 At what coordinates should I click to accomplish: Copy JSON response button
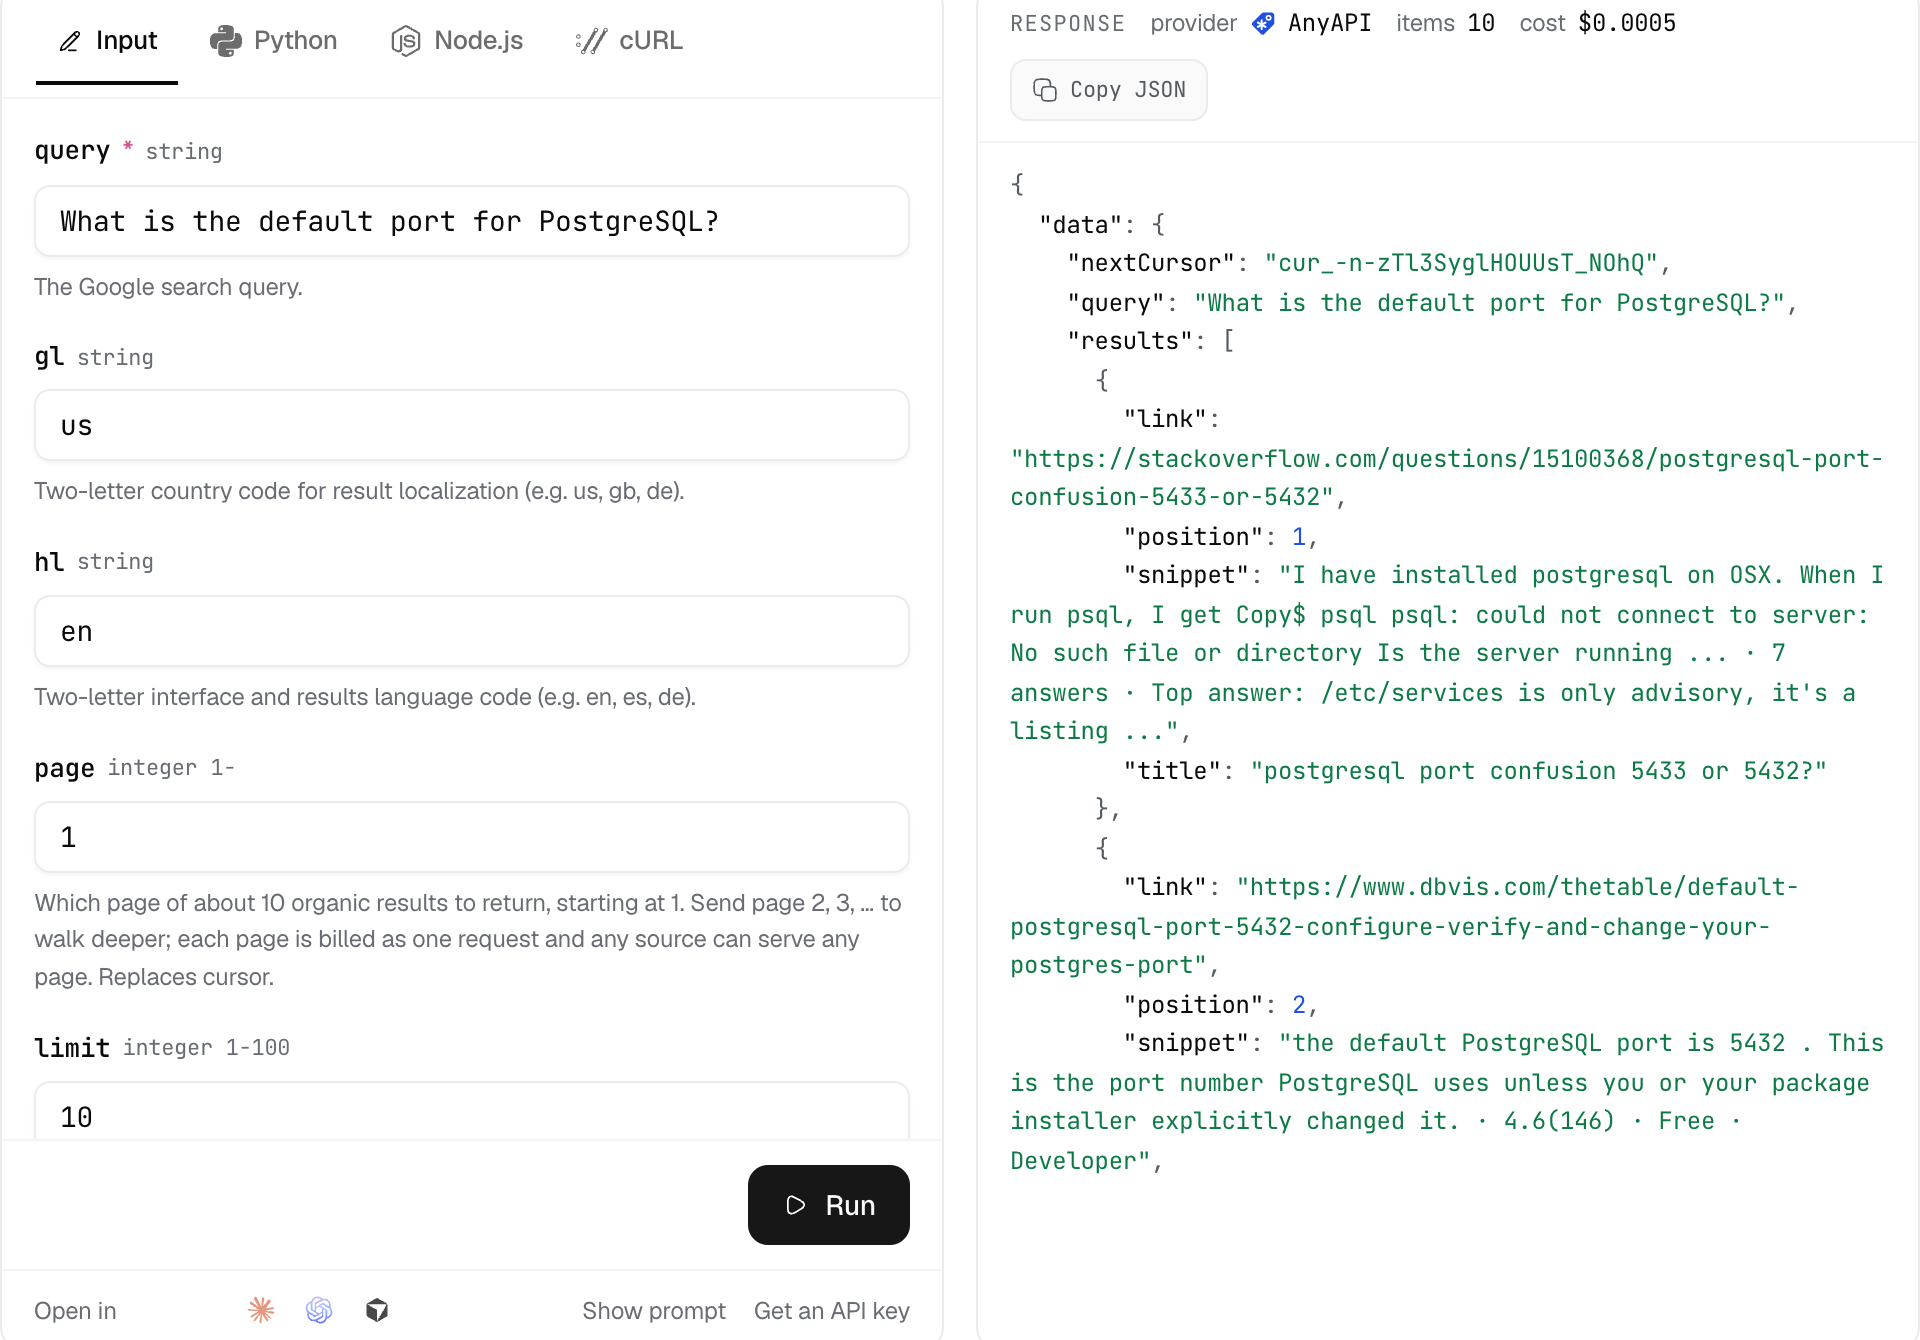[x=1109, y=90]
